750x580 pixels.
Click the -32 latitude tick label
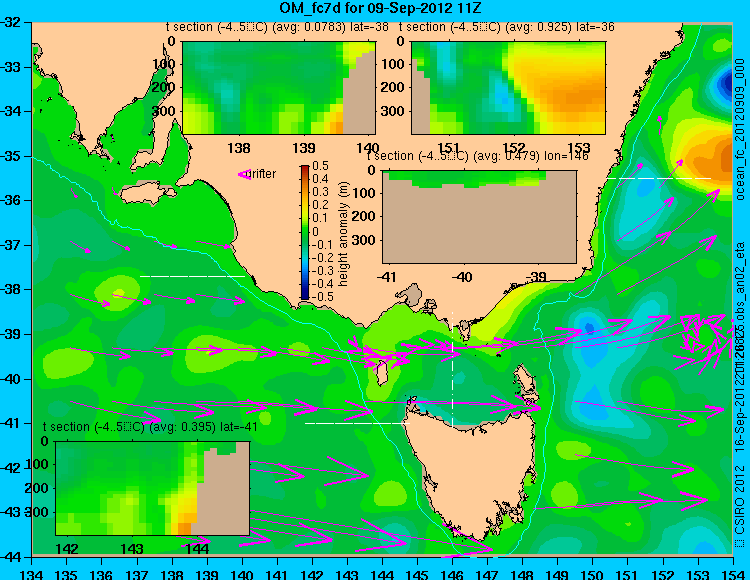[x=11, y=22]
